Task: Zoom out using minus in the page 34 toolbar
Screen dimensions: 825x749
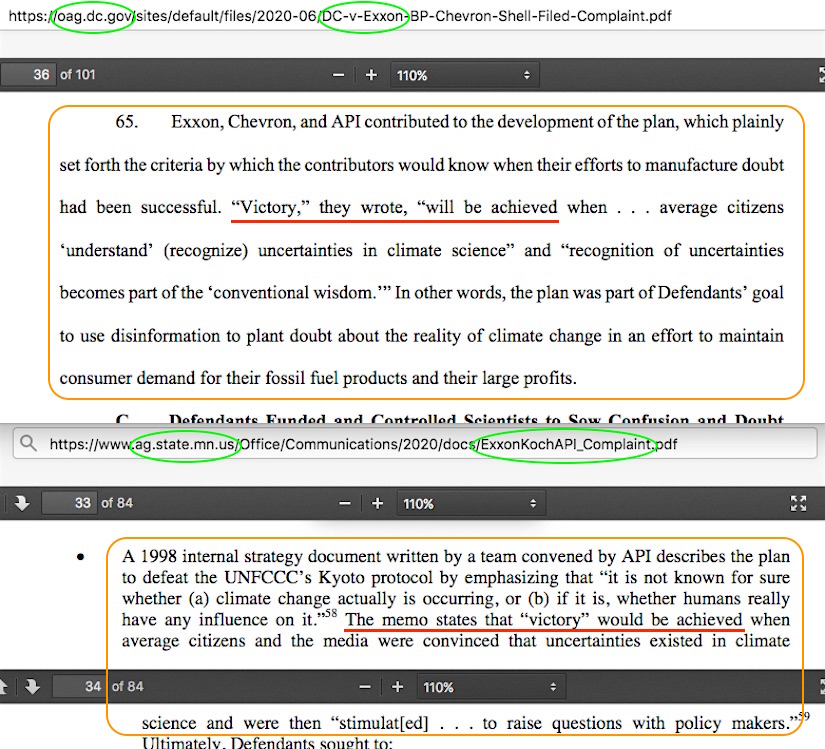Action: coord(366,687)
